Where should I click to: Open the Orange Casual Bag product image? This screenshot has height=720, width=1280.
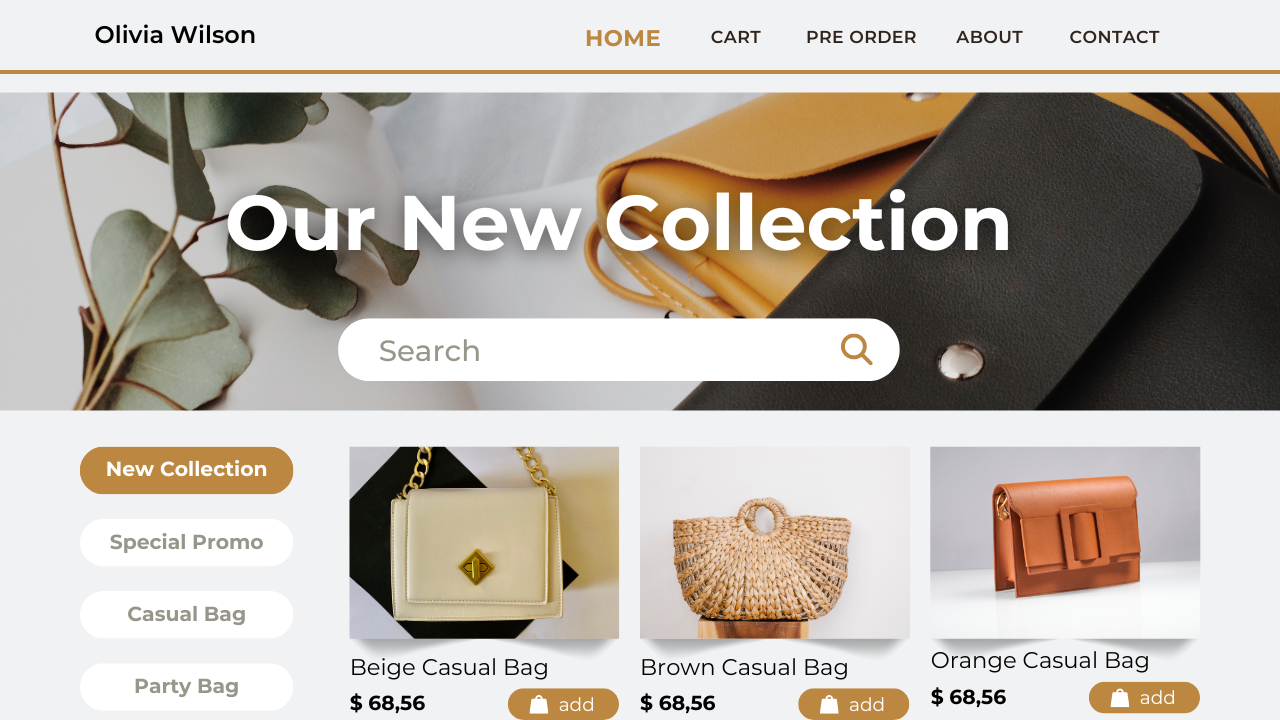[1065, 543]
